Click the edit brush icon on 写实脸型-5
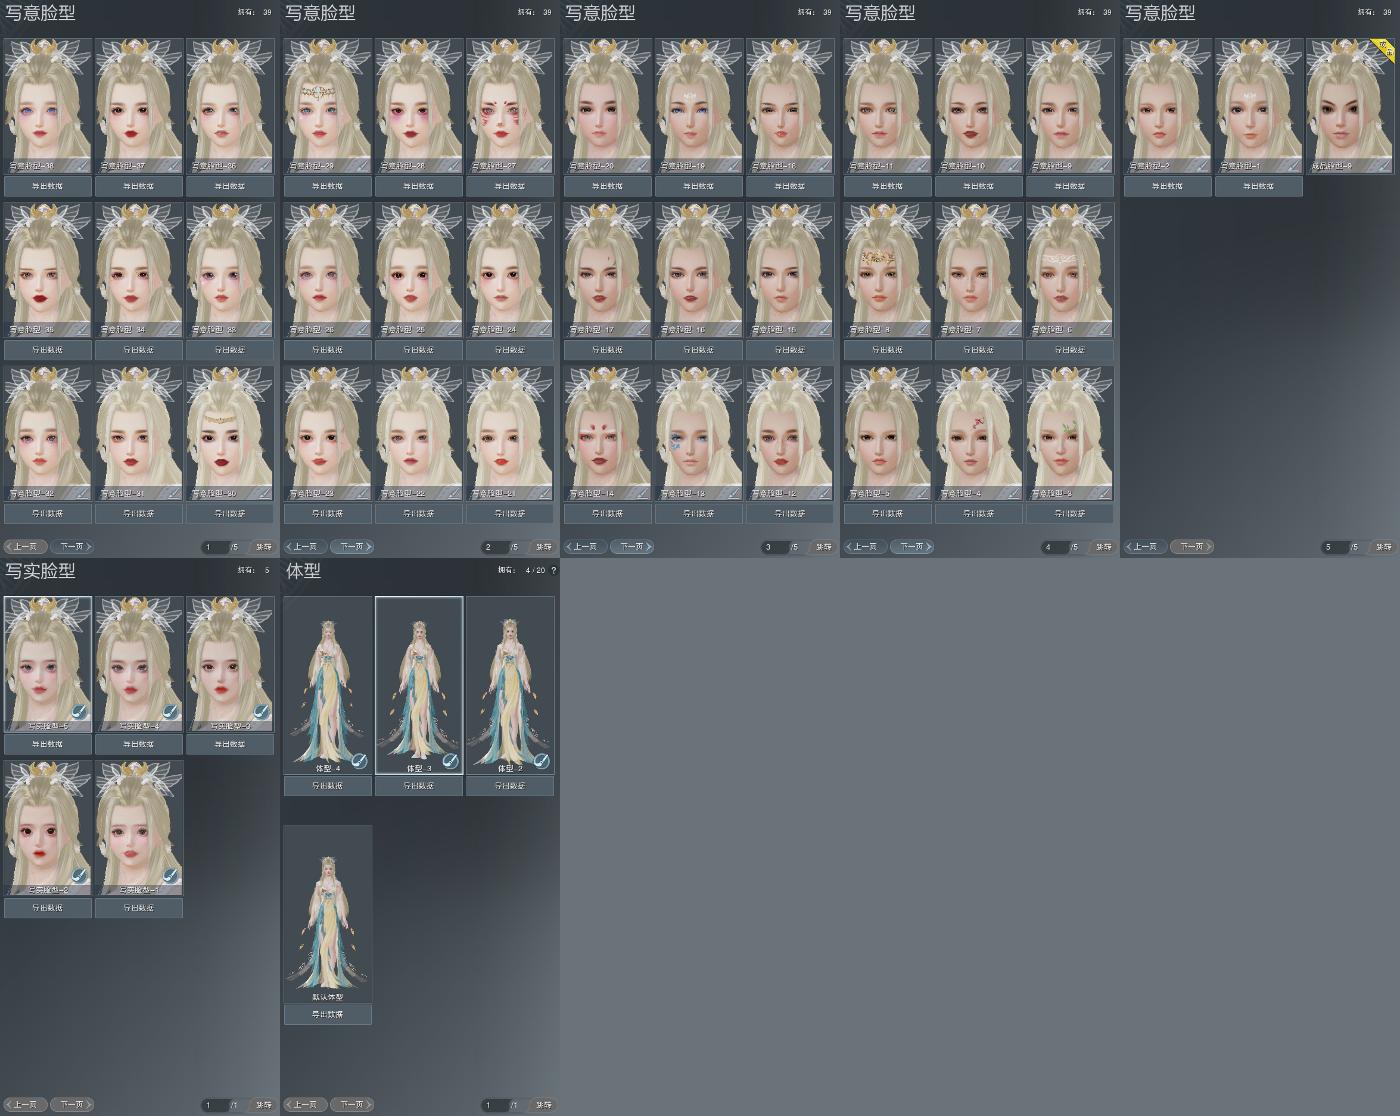Image resolution: width=1400 pixels, height=1116 pixels. pyautogui.click(x=79, y=712)
